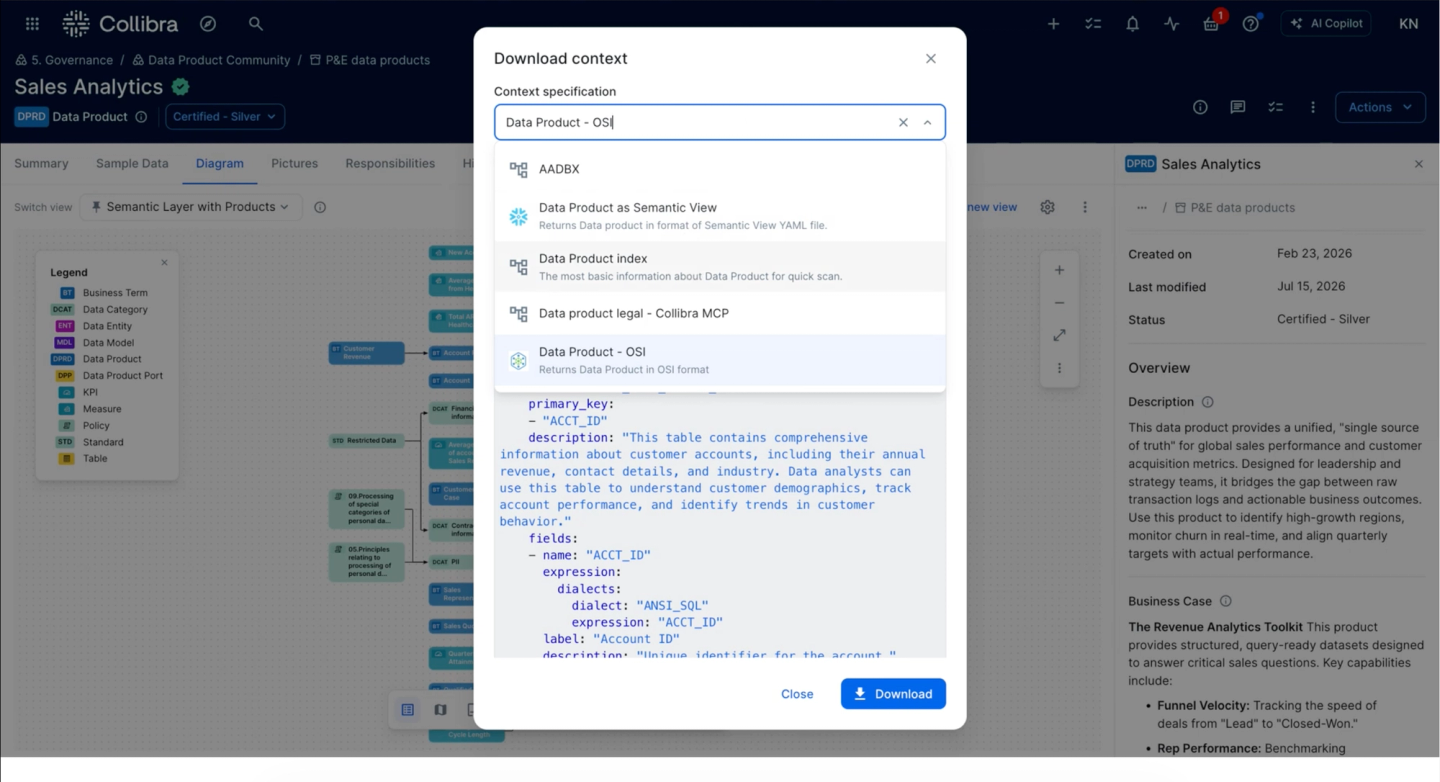This screenshot has height=782, width=1440.
Task: Switch to the Pictures tab
Action: (x=295, y=163)
